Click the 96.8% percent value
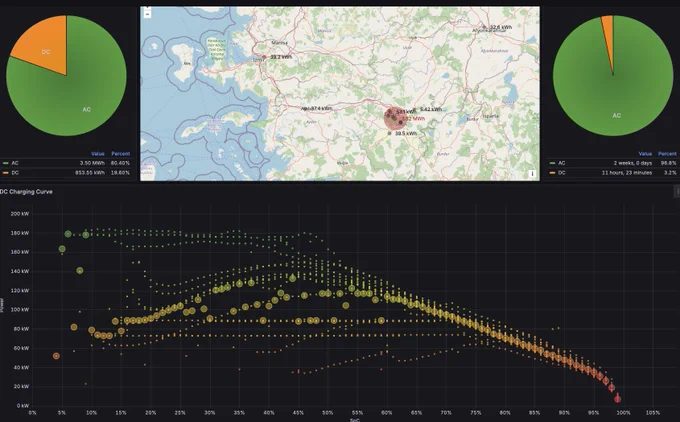680x422 pixels. (x=668, y=163)
